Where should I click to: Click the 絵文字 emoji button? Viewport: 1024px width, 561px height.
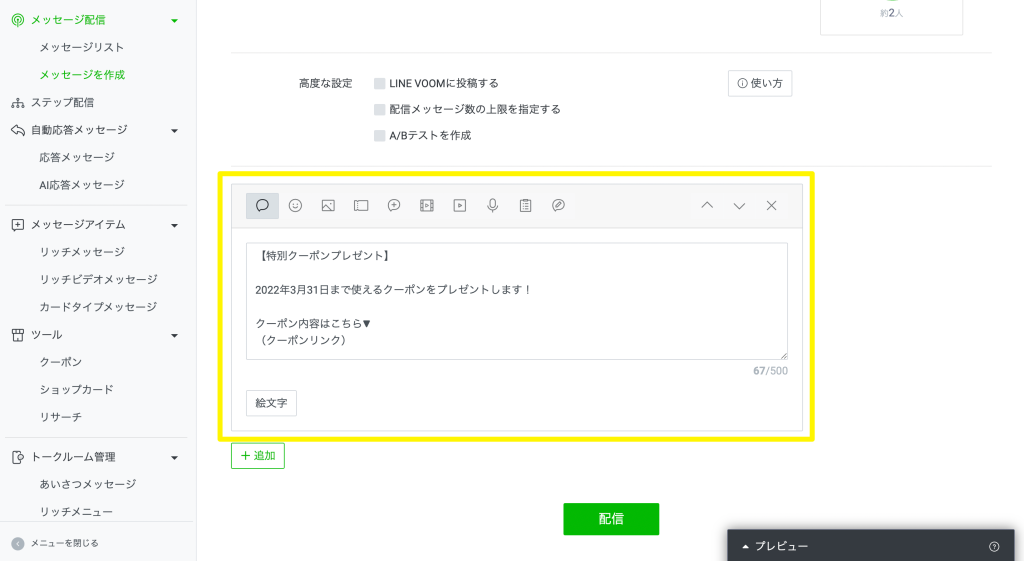(x=271, y=403)
